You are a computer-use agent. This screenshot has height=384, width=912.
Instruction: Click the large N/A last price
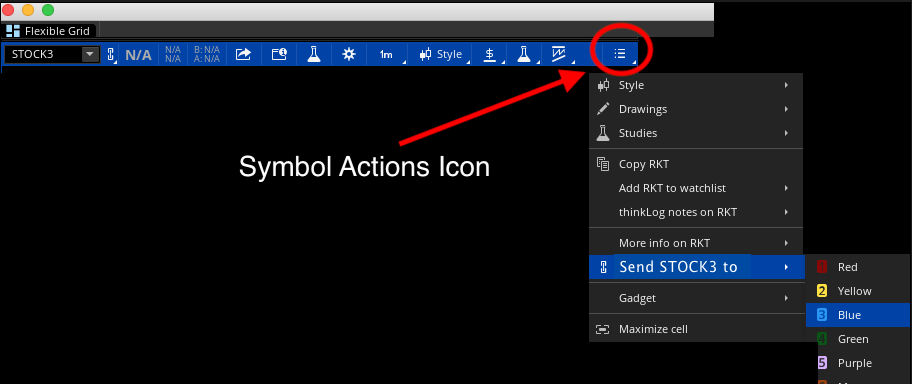(138, 55)
